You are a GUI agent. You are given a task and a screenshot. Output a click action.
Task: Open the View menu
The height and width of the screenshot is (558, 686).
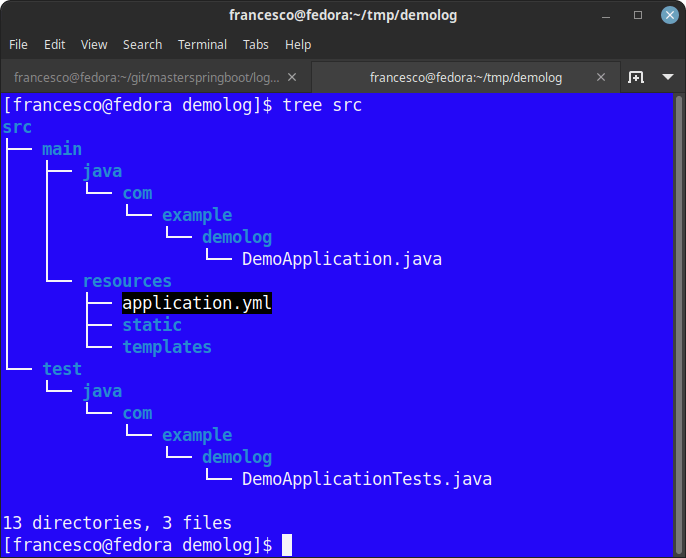(x=94, y=45)
